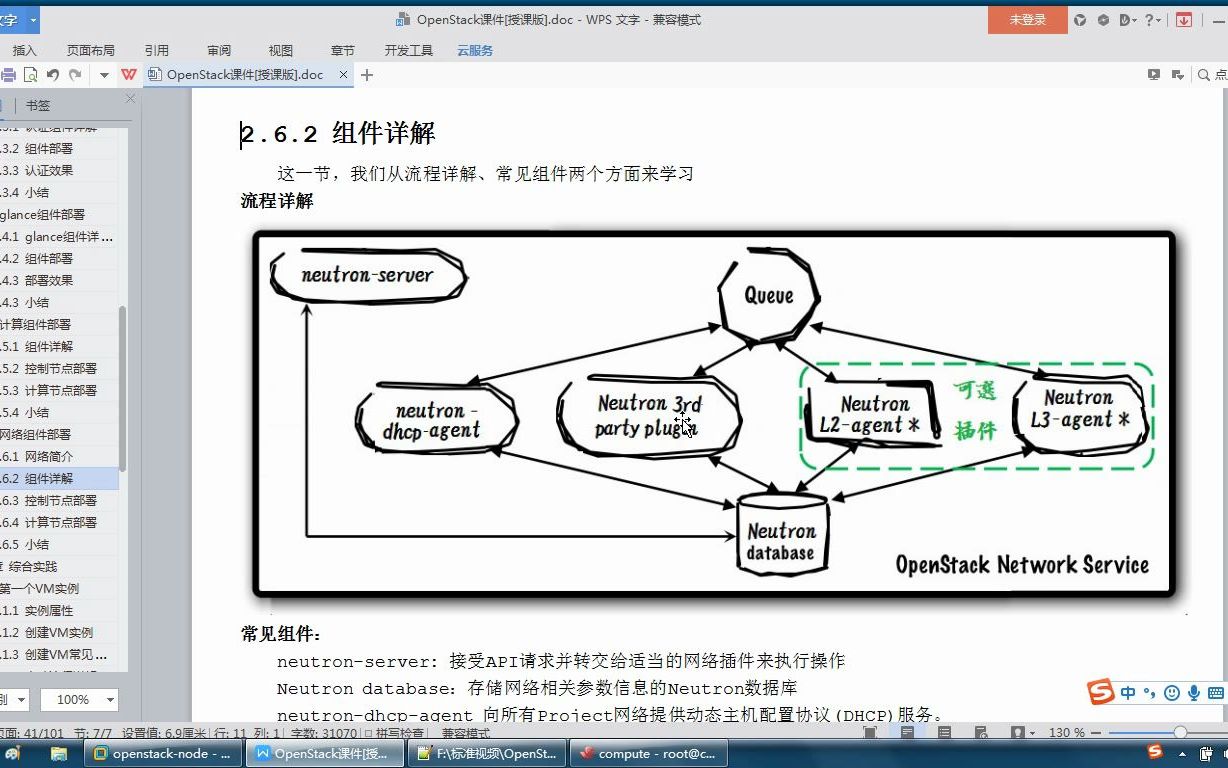Open openstack-node taskbar window
The width and height of the screenshot is (1228, 768).
161,754
